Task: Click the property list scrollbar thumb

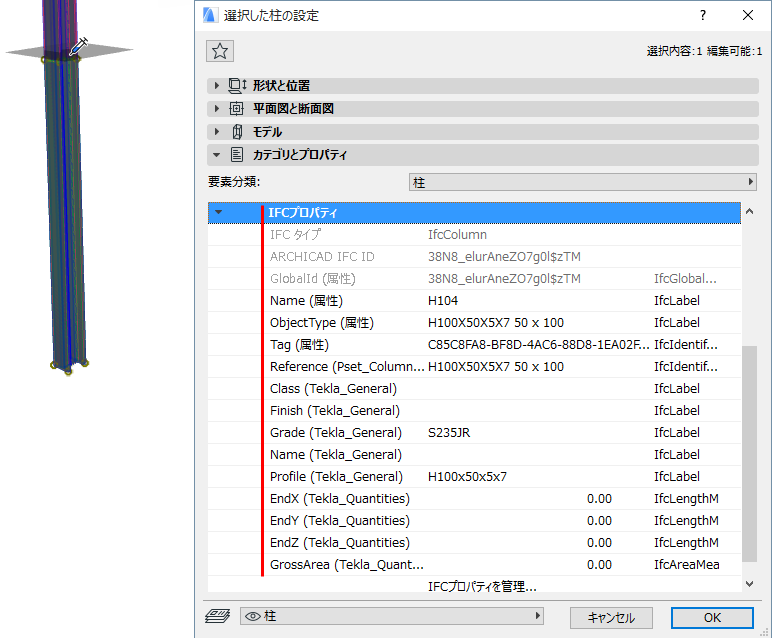Action: point(749,454)
